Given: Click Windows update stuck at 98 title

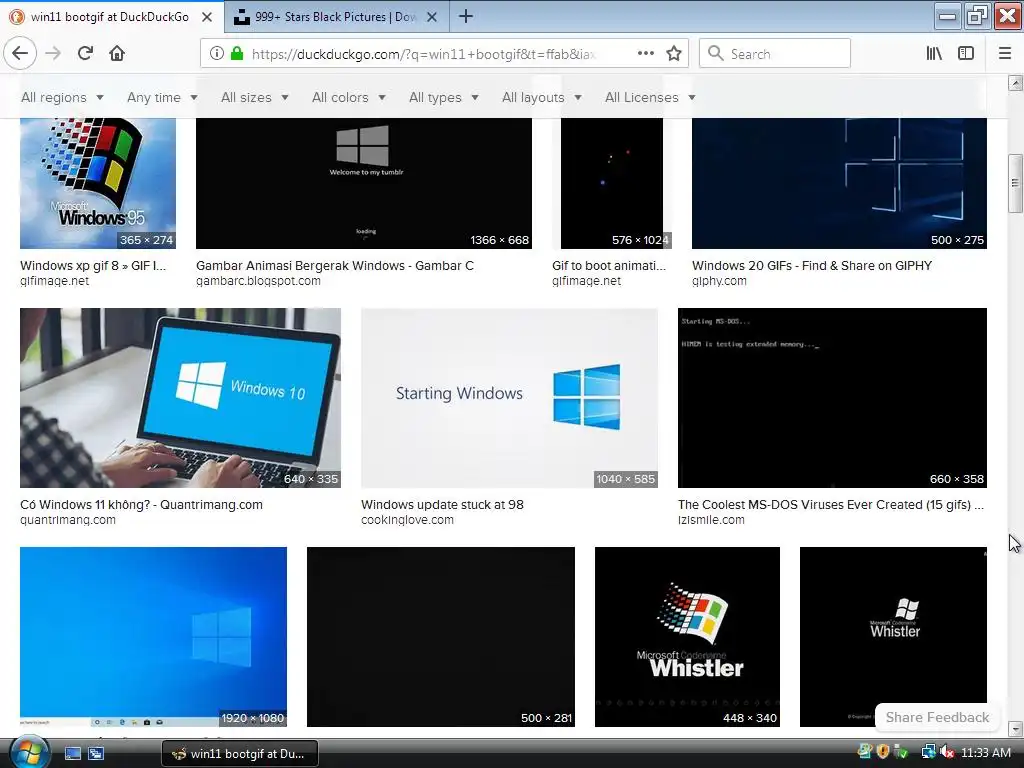Looking at the screenshot, I should coord(442,505).
